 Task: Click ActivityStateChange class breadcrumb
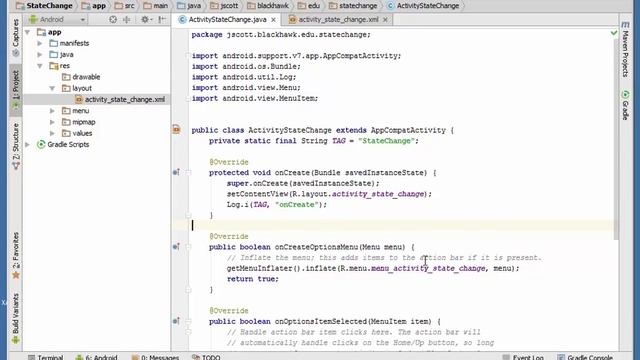coord(423,6)
